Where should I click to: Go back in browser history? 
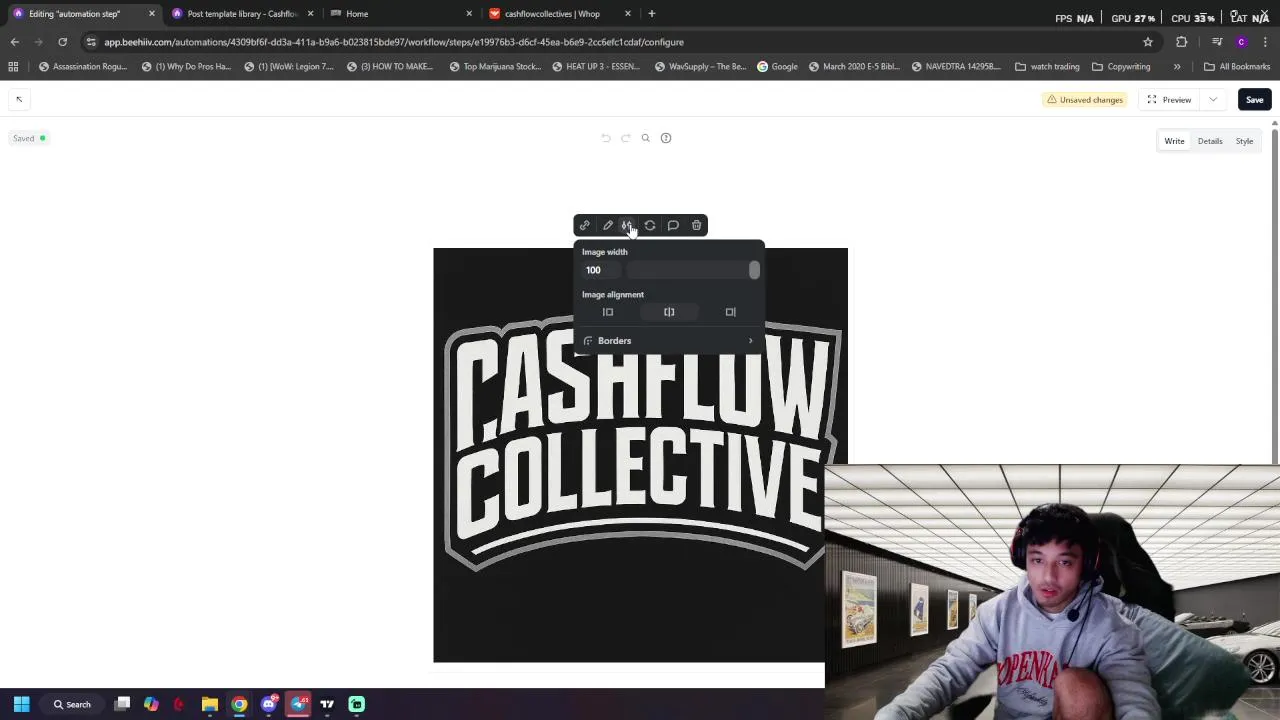(14, 42)
